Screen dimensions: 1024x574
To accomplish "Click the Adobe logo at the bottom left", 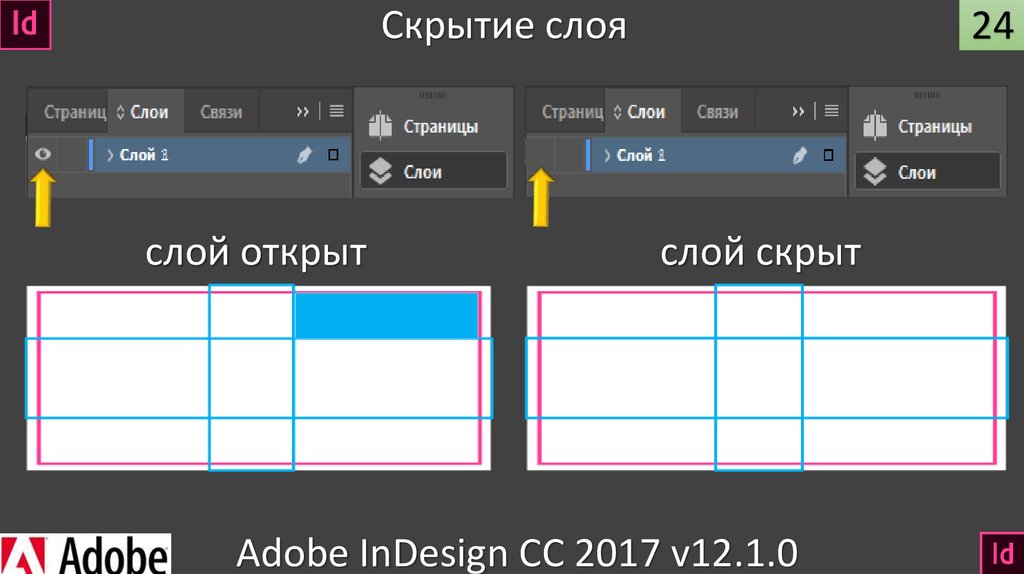I will [x=86, y=553].
